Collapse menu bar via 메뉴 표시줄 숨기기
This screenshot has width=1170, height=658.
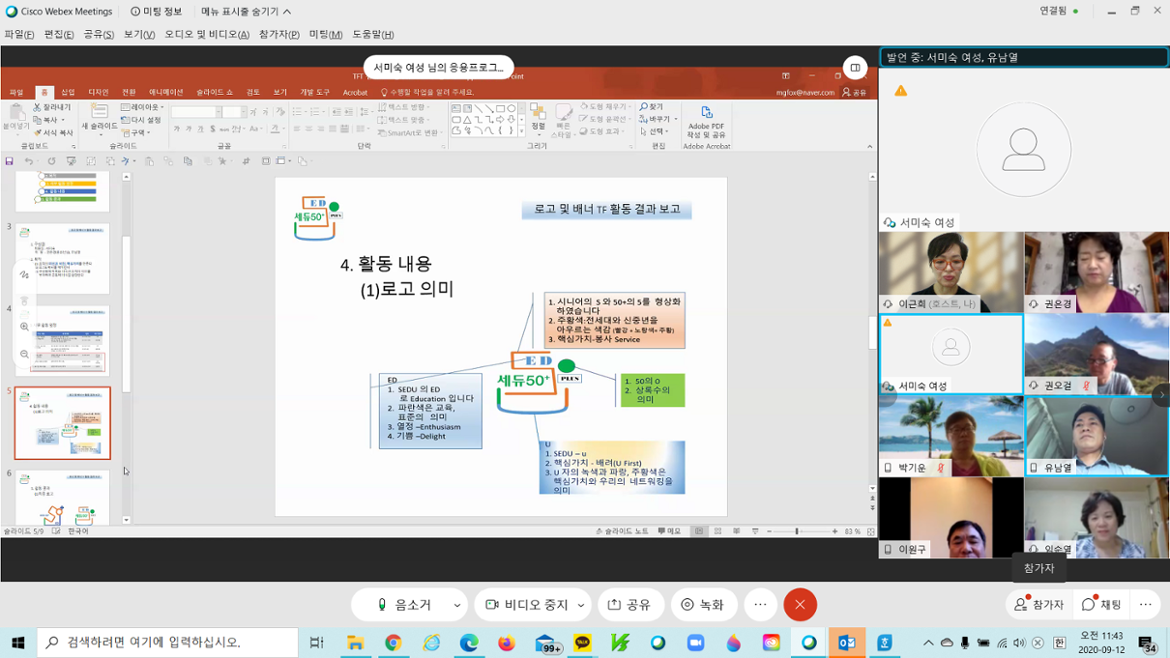click(246, 11)
